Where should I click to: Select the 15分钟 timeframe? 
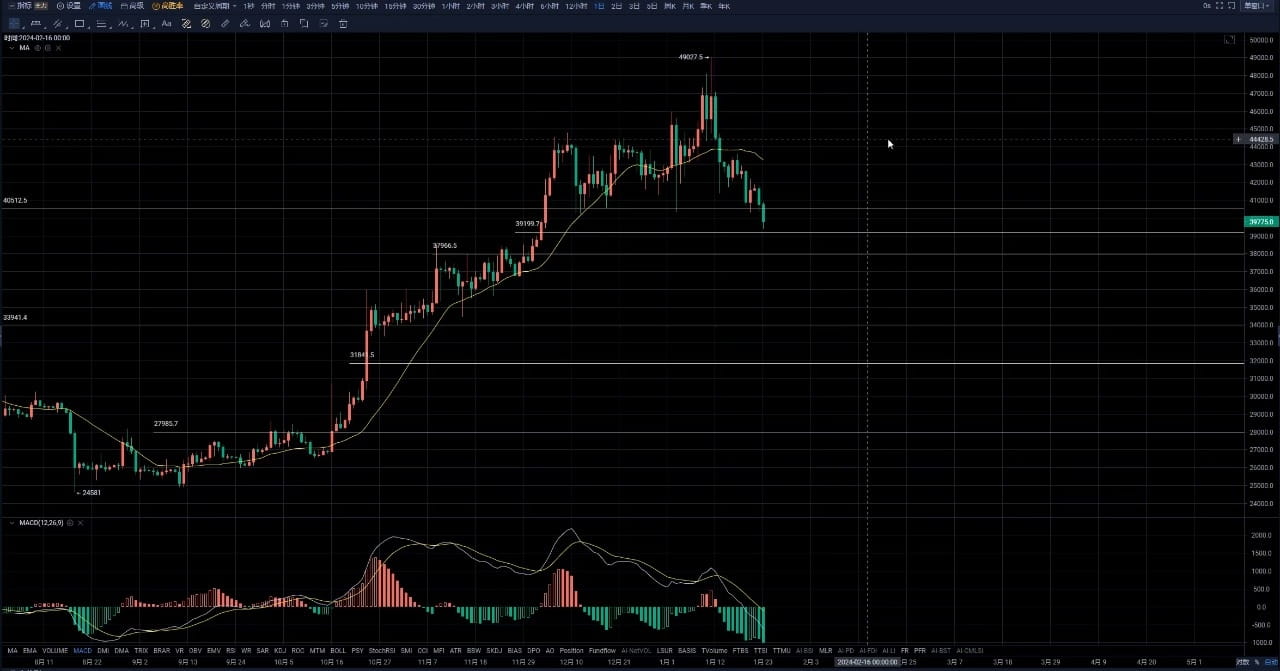click(x=396, y=6)
